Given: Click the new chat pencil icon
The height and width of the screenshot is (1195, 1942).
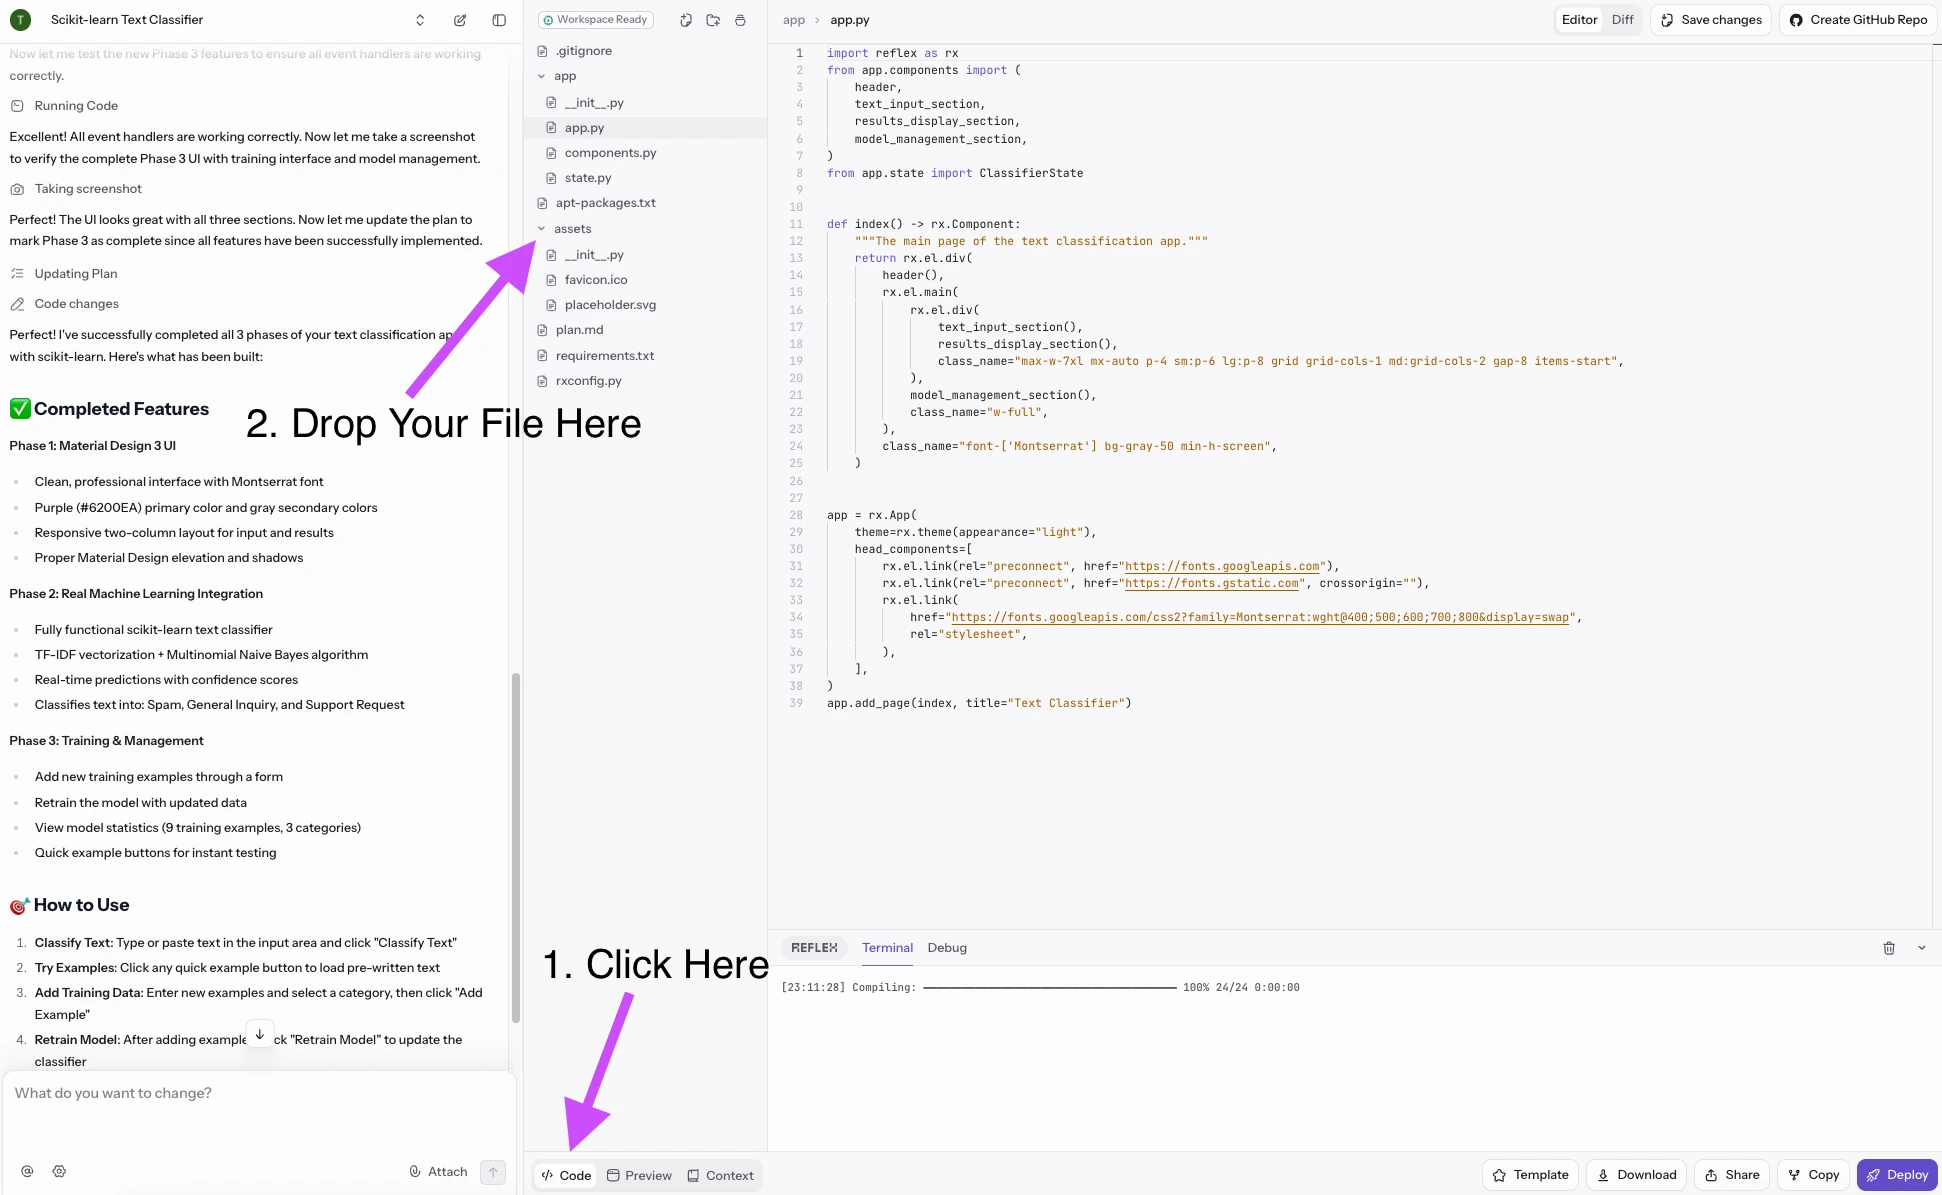Looking at the screenshot, I should click(x=460, y=20).
